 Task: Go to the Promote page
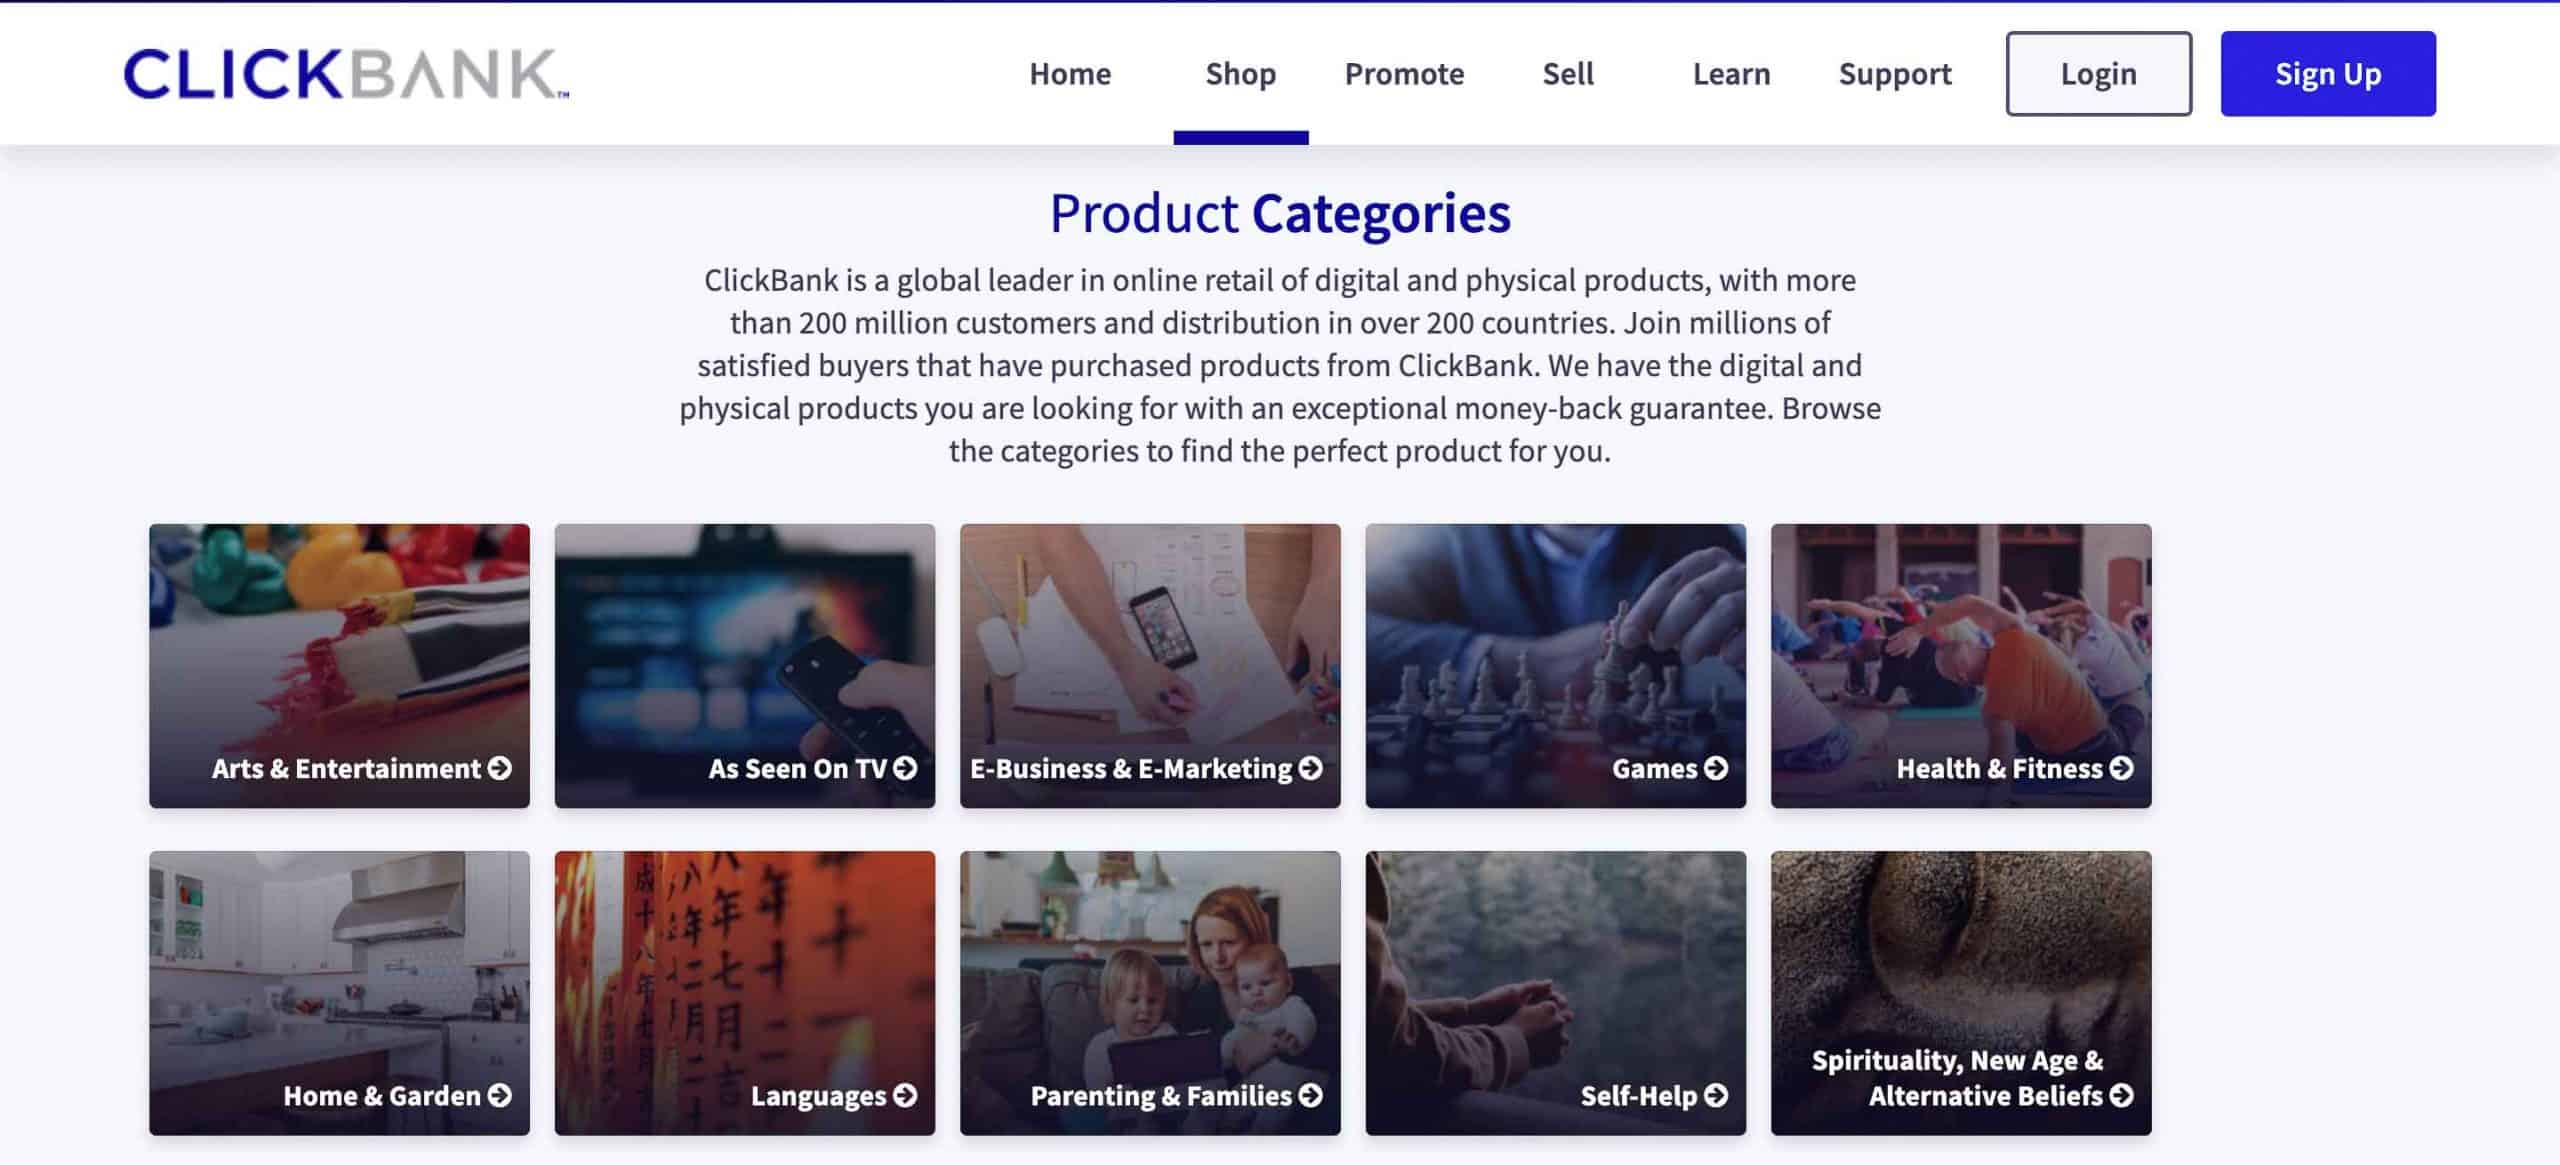pyautogui.click(x=1404, y=74)
